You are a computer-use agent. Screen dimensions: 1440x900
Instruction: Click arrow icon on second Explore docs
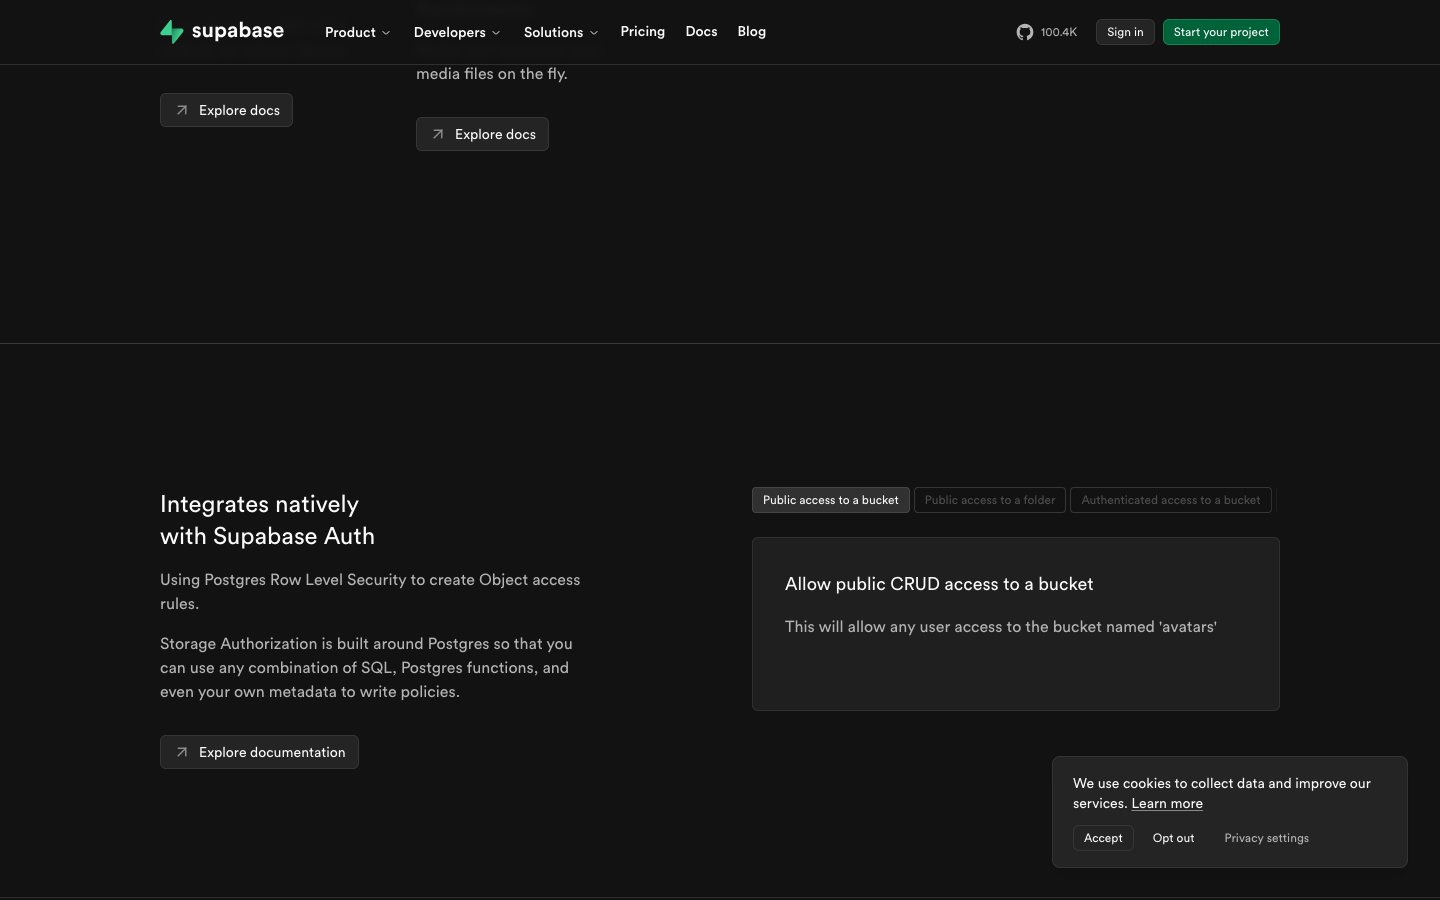coord(438,134)
